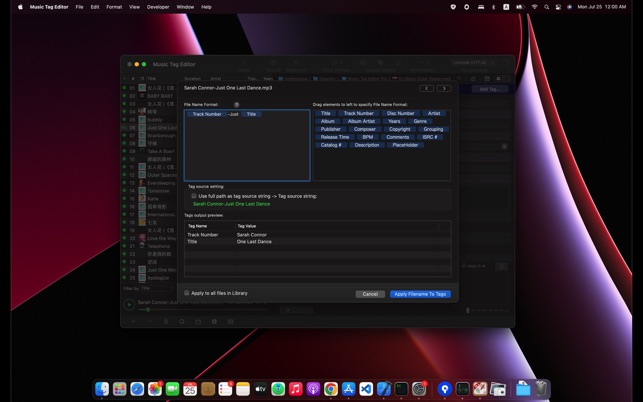The height and width of the screenshot is (402, 643).
Task: Click Track Number token in File Name Format box
Action: pyautogui.click(x=207, y=114)
